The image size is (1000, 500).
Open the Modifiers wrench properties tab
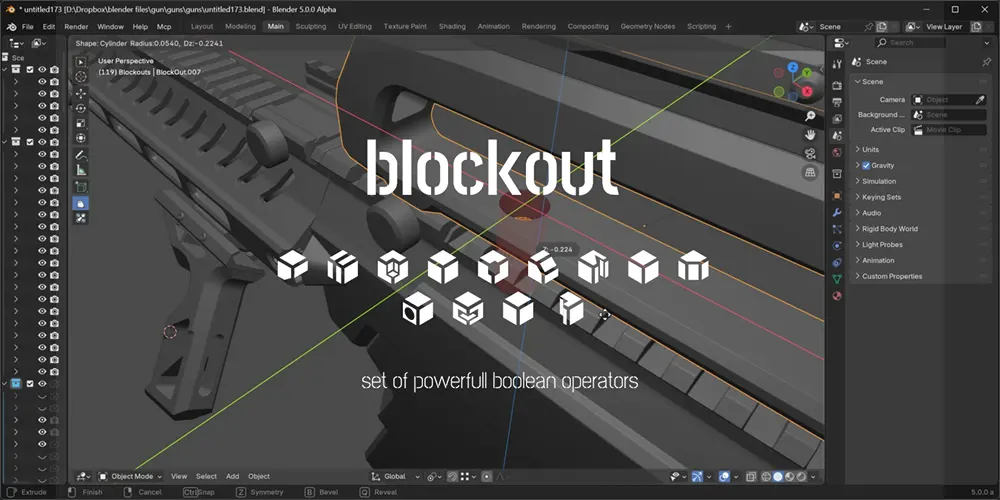click(x=837, y=212)
